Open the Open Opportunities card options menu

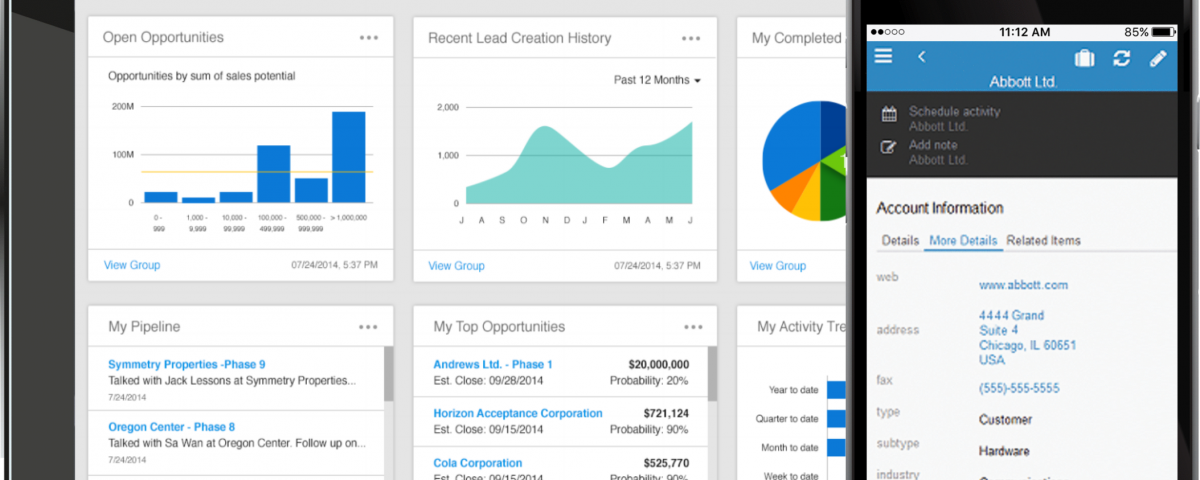pos(369,38)
